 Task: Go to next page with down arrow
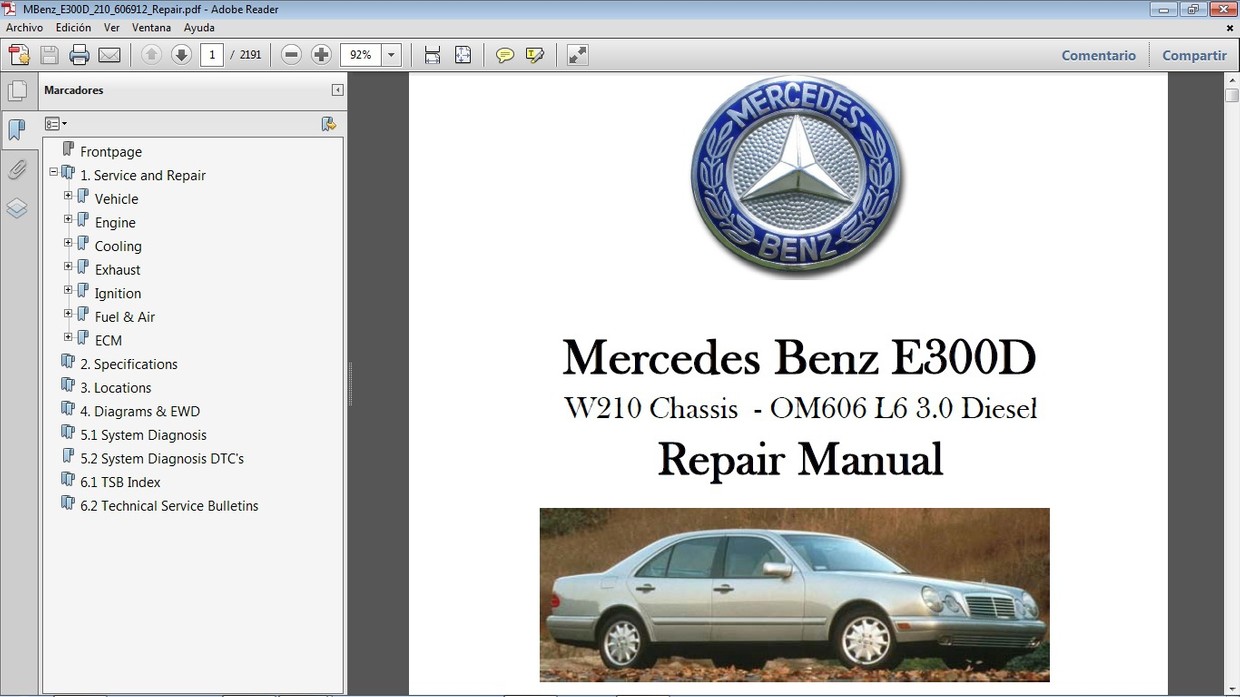181,54
